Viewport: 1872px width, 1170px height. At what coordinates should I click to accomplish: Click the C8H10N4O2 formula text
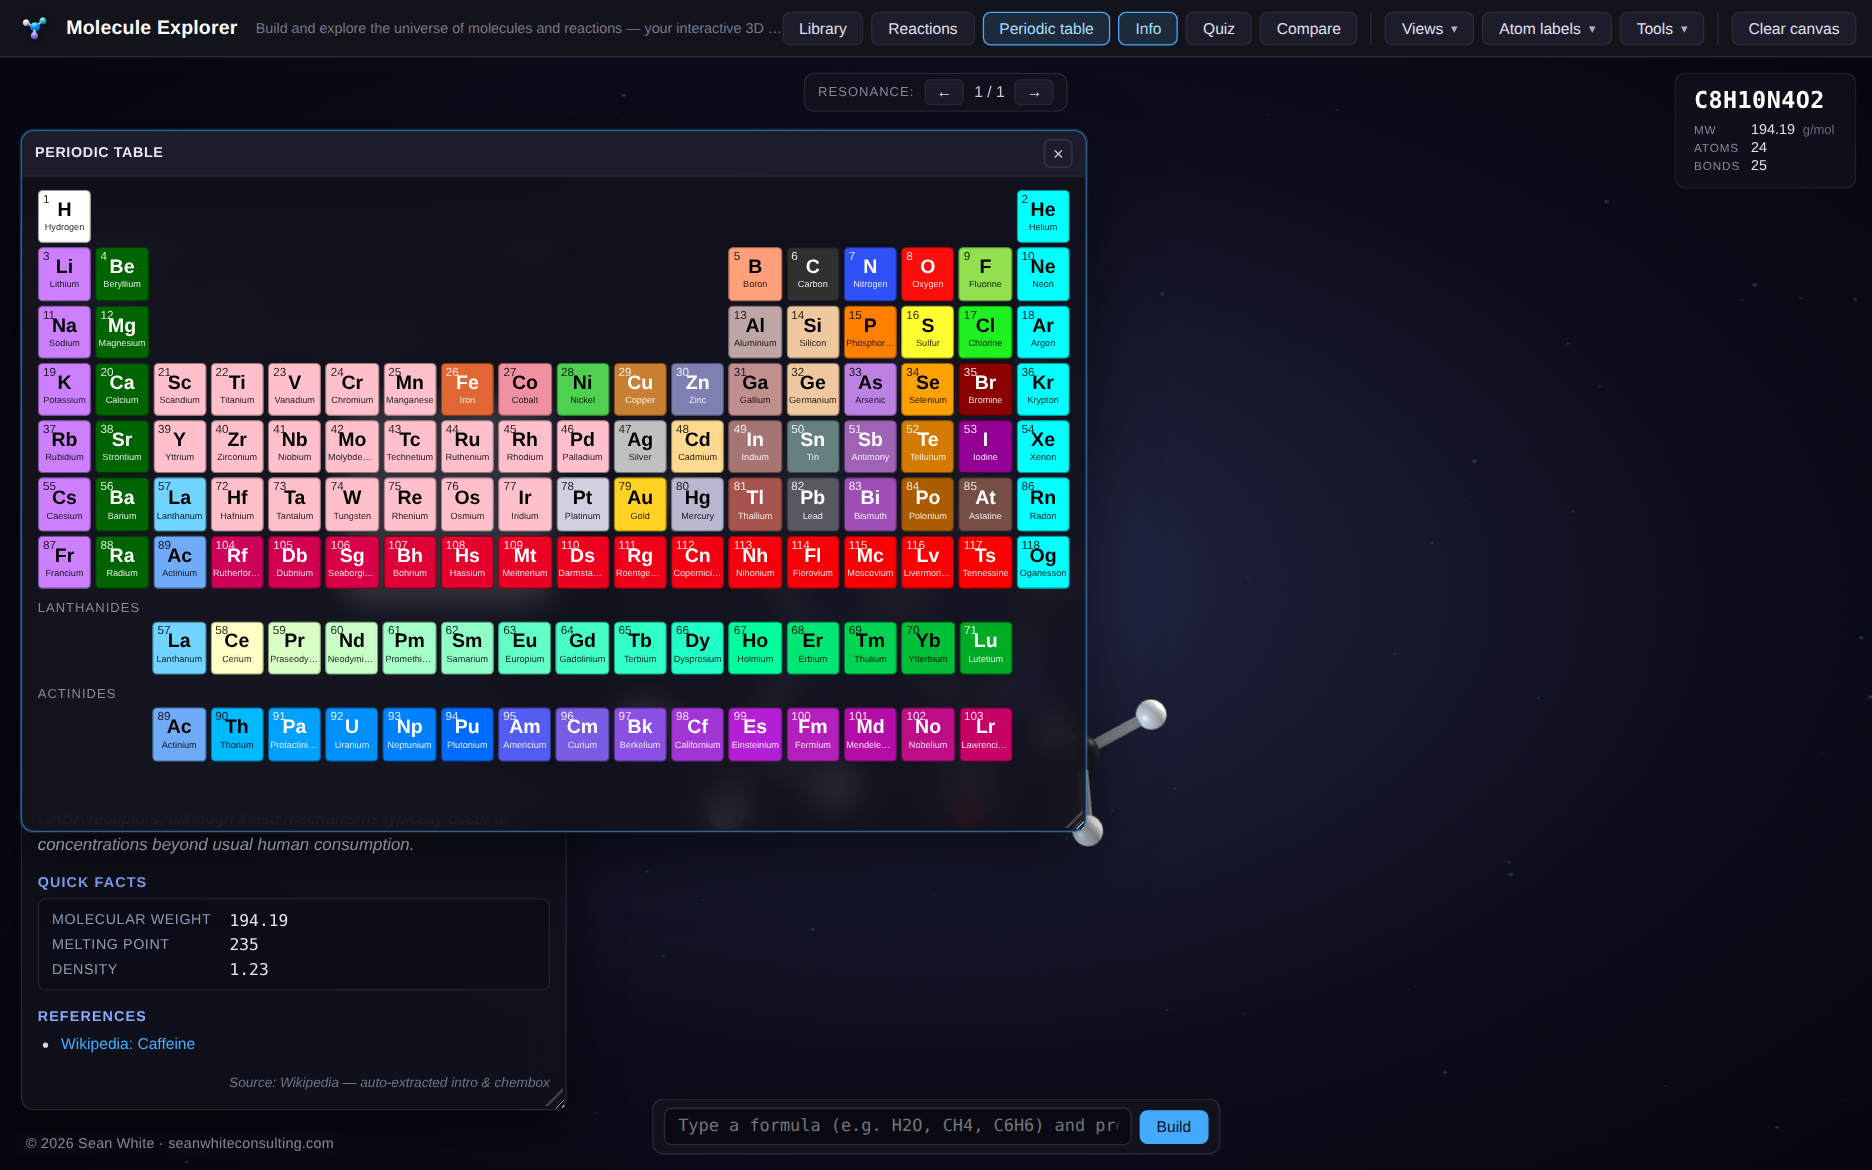1758,100
